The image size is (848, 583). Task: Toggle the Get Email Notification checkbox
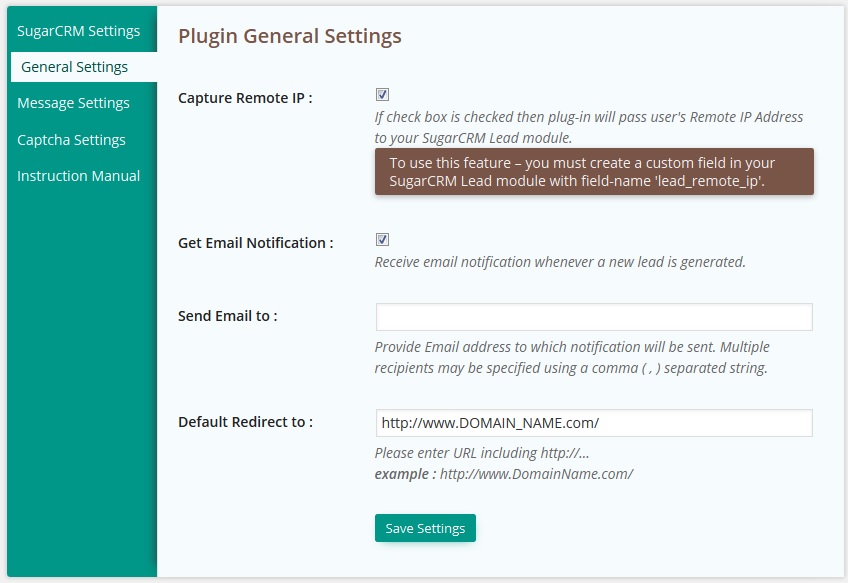point(382,240)
